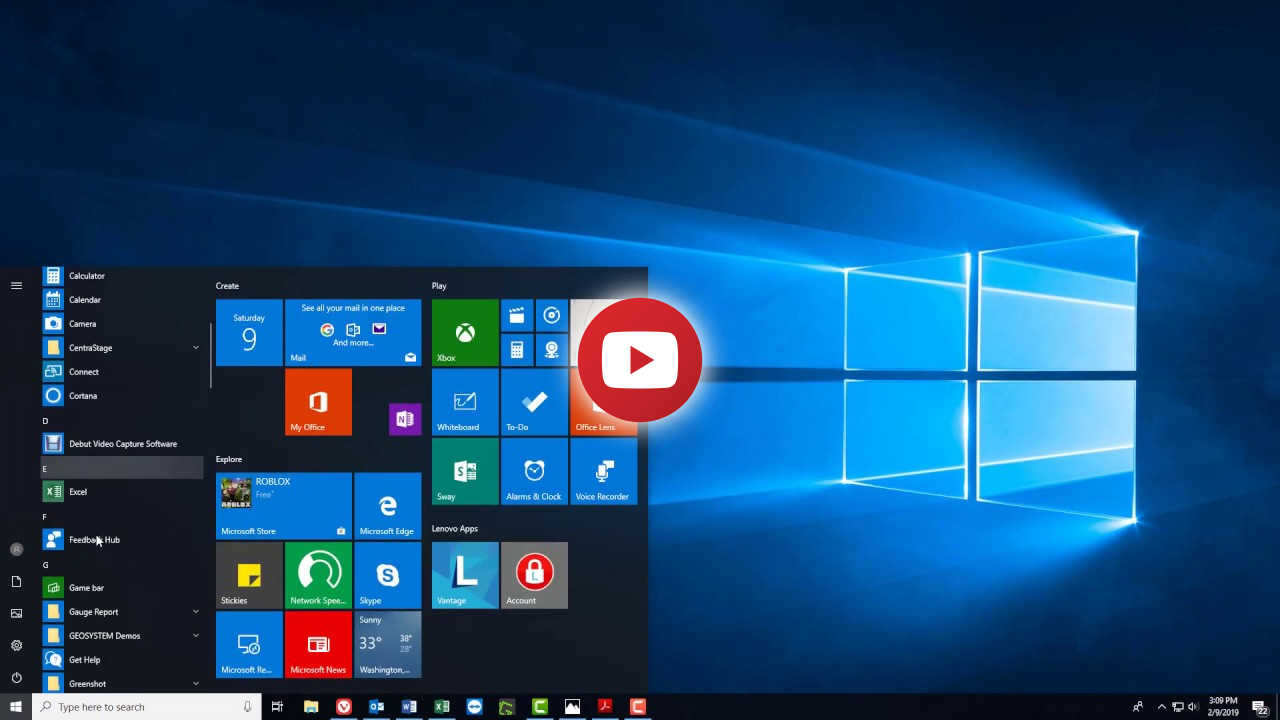This screenshot has height=720, width=1280.
Task: Open the Whiteboard tile
Action: pos(465,402)
